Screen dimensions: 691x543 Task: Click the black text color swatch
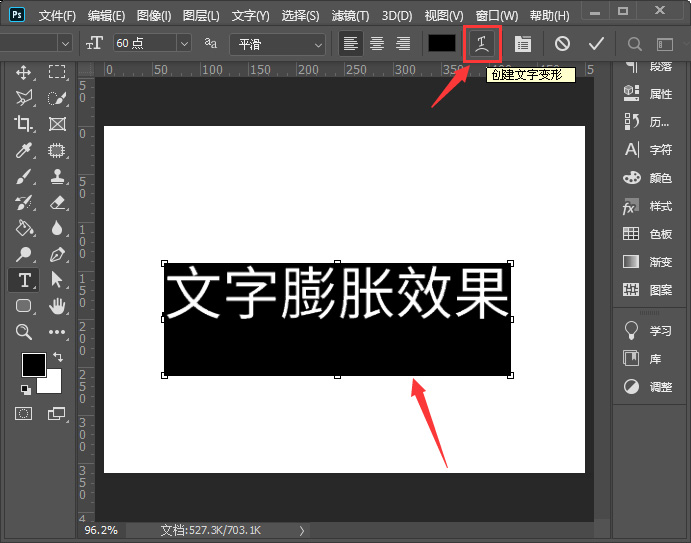coord(442,43)
